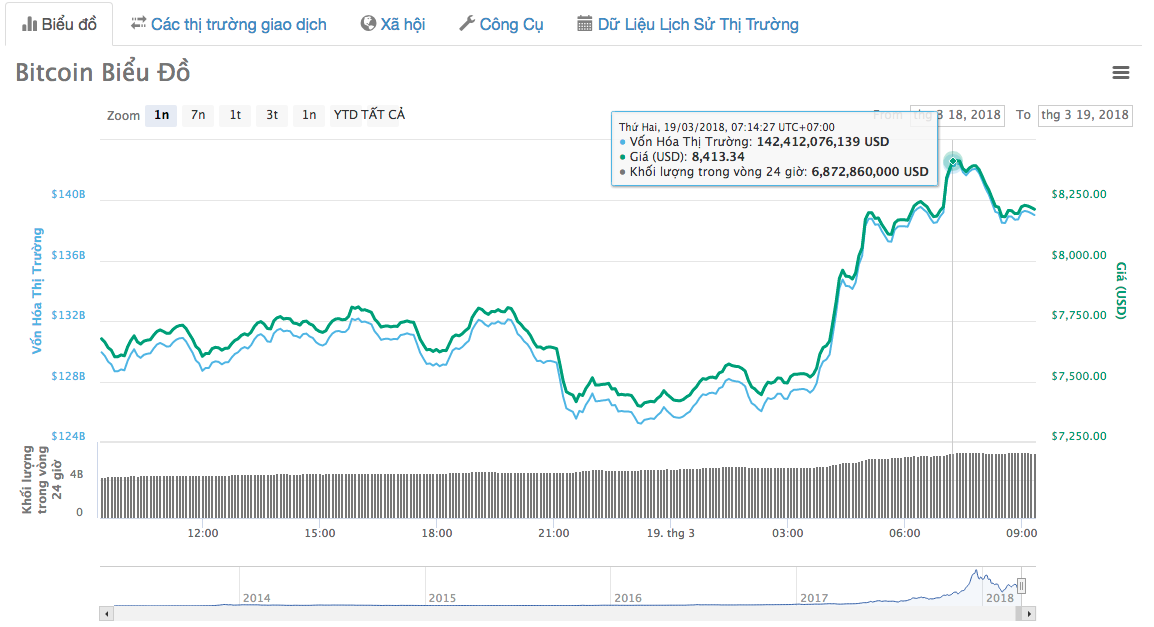Click the 03:00 time axis label

click(x=787, y=533)
